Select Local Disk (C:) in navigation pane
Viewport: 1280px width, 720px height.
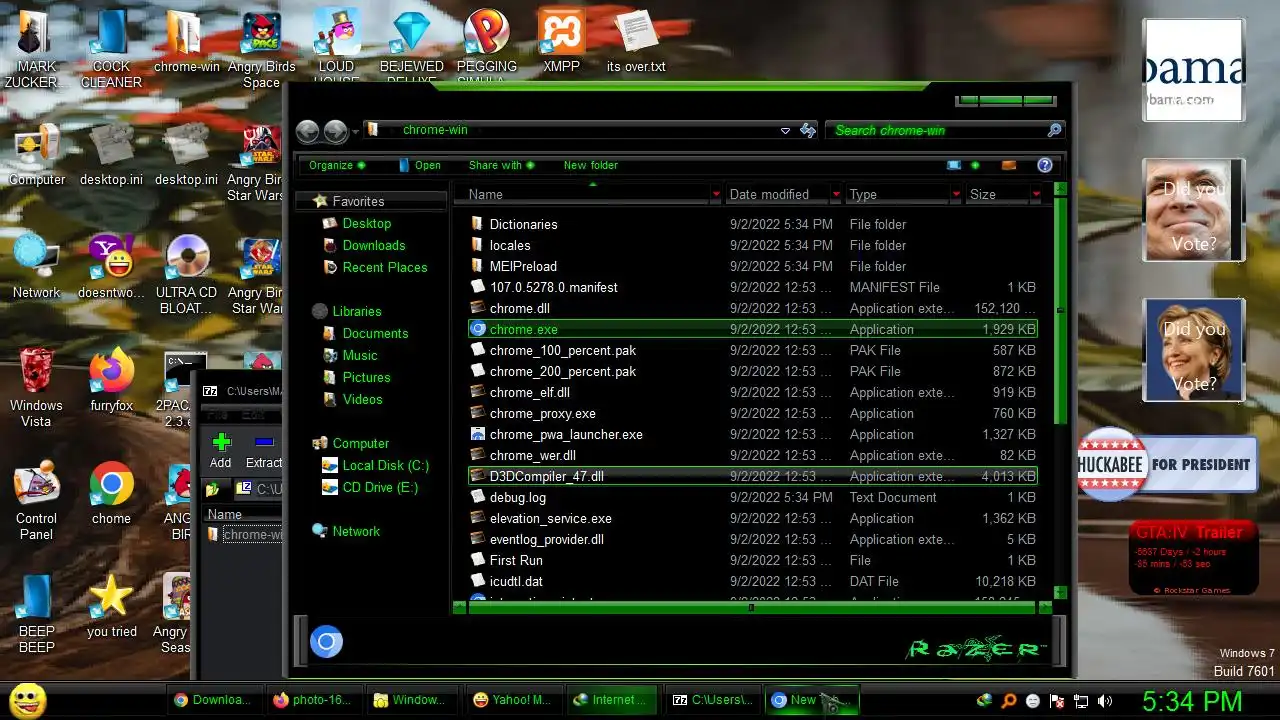click(x=385, y=465)
